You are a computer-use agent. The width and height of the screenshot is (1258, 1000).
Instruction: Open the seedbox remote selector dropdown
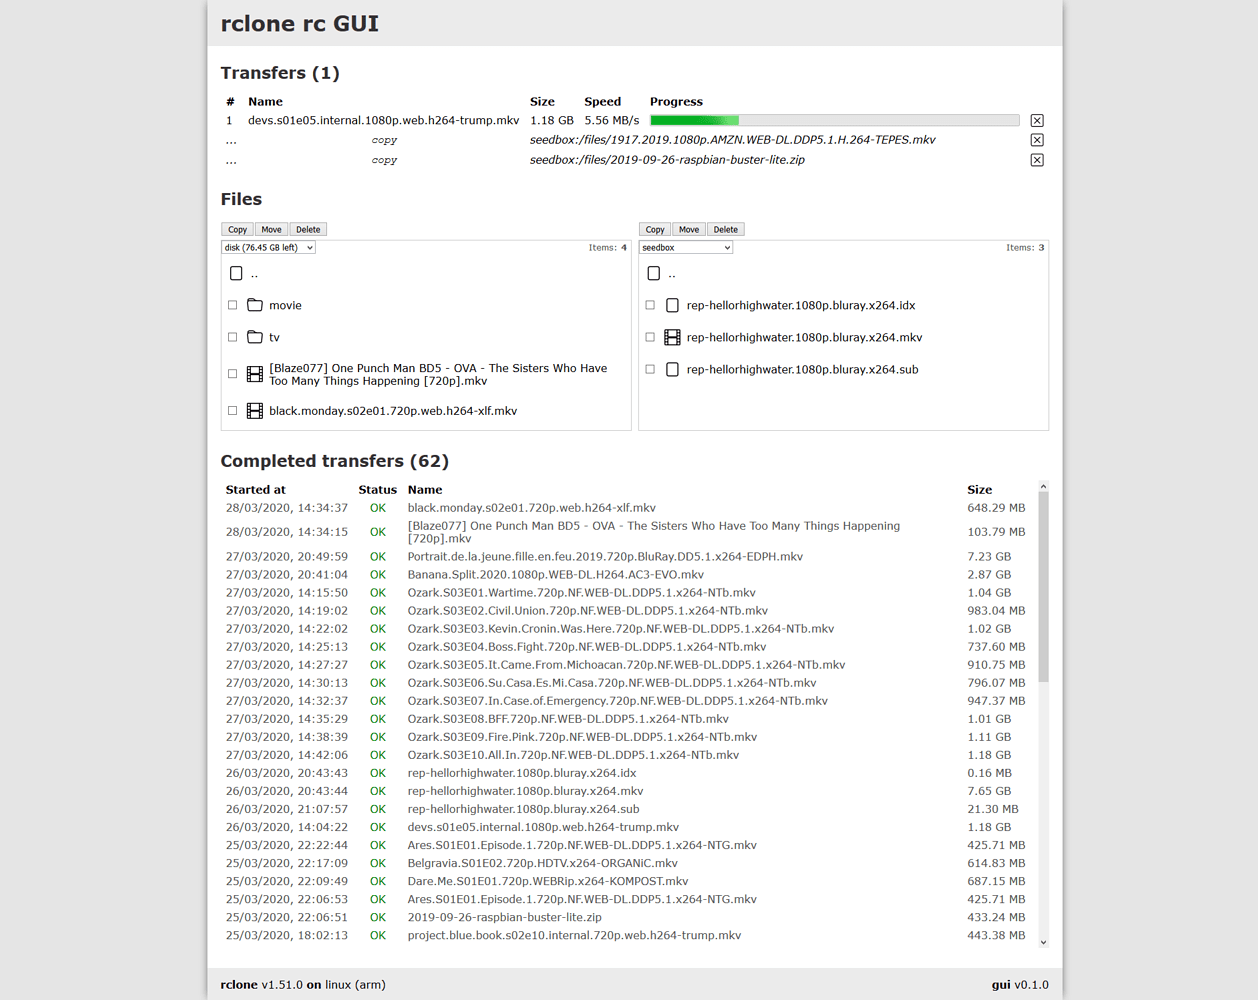click(x=685, y=247)
